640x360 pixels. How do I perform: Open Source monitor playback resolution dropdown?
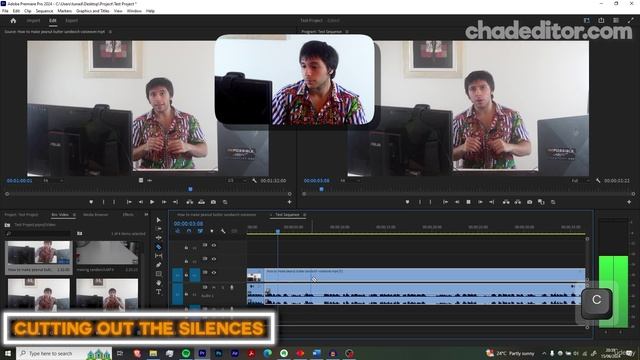238,180
